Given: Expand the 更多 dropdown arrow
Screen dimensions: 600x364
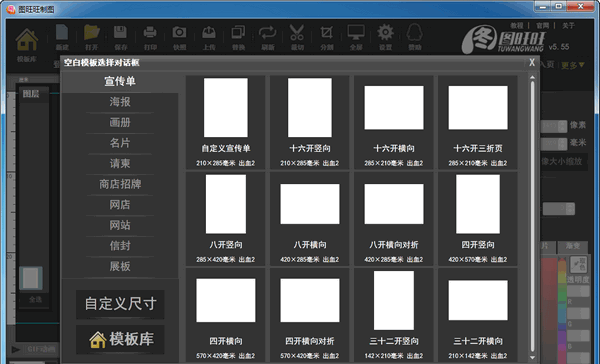Looking at the screenshot, I should tap(582, 65).
